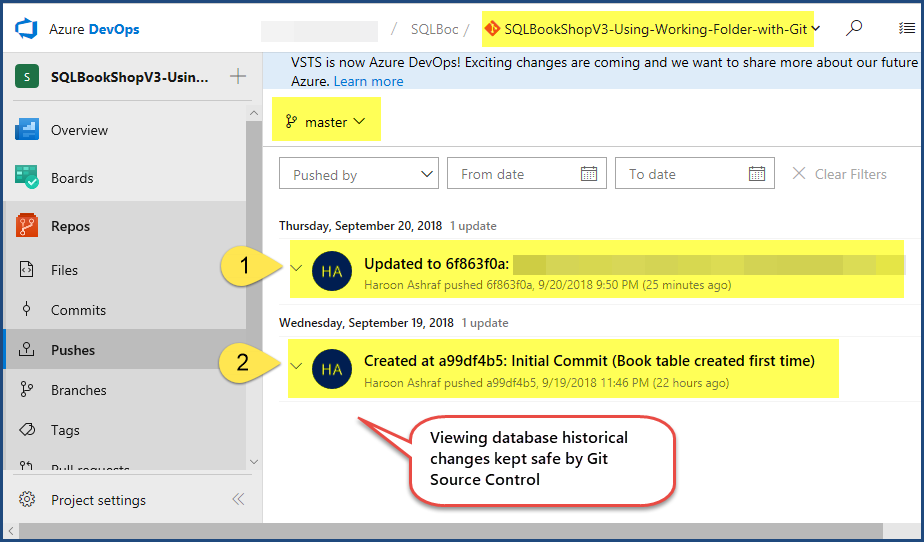Viewport: 924px width, 542px height.
Task: Click the Repos icon in sidebar
Action: coord(27,226)
